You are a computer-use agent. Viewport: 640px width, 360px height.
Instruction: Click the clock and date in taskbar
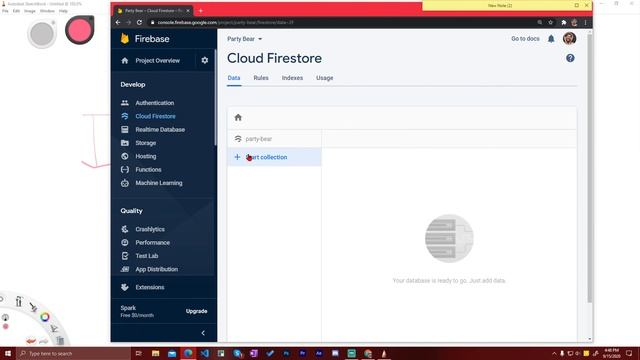(x=611, y=353)
